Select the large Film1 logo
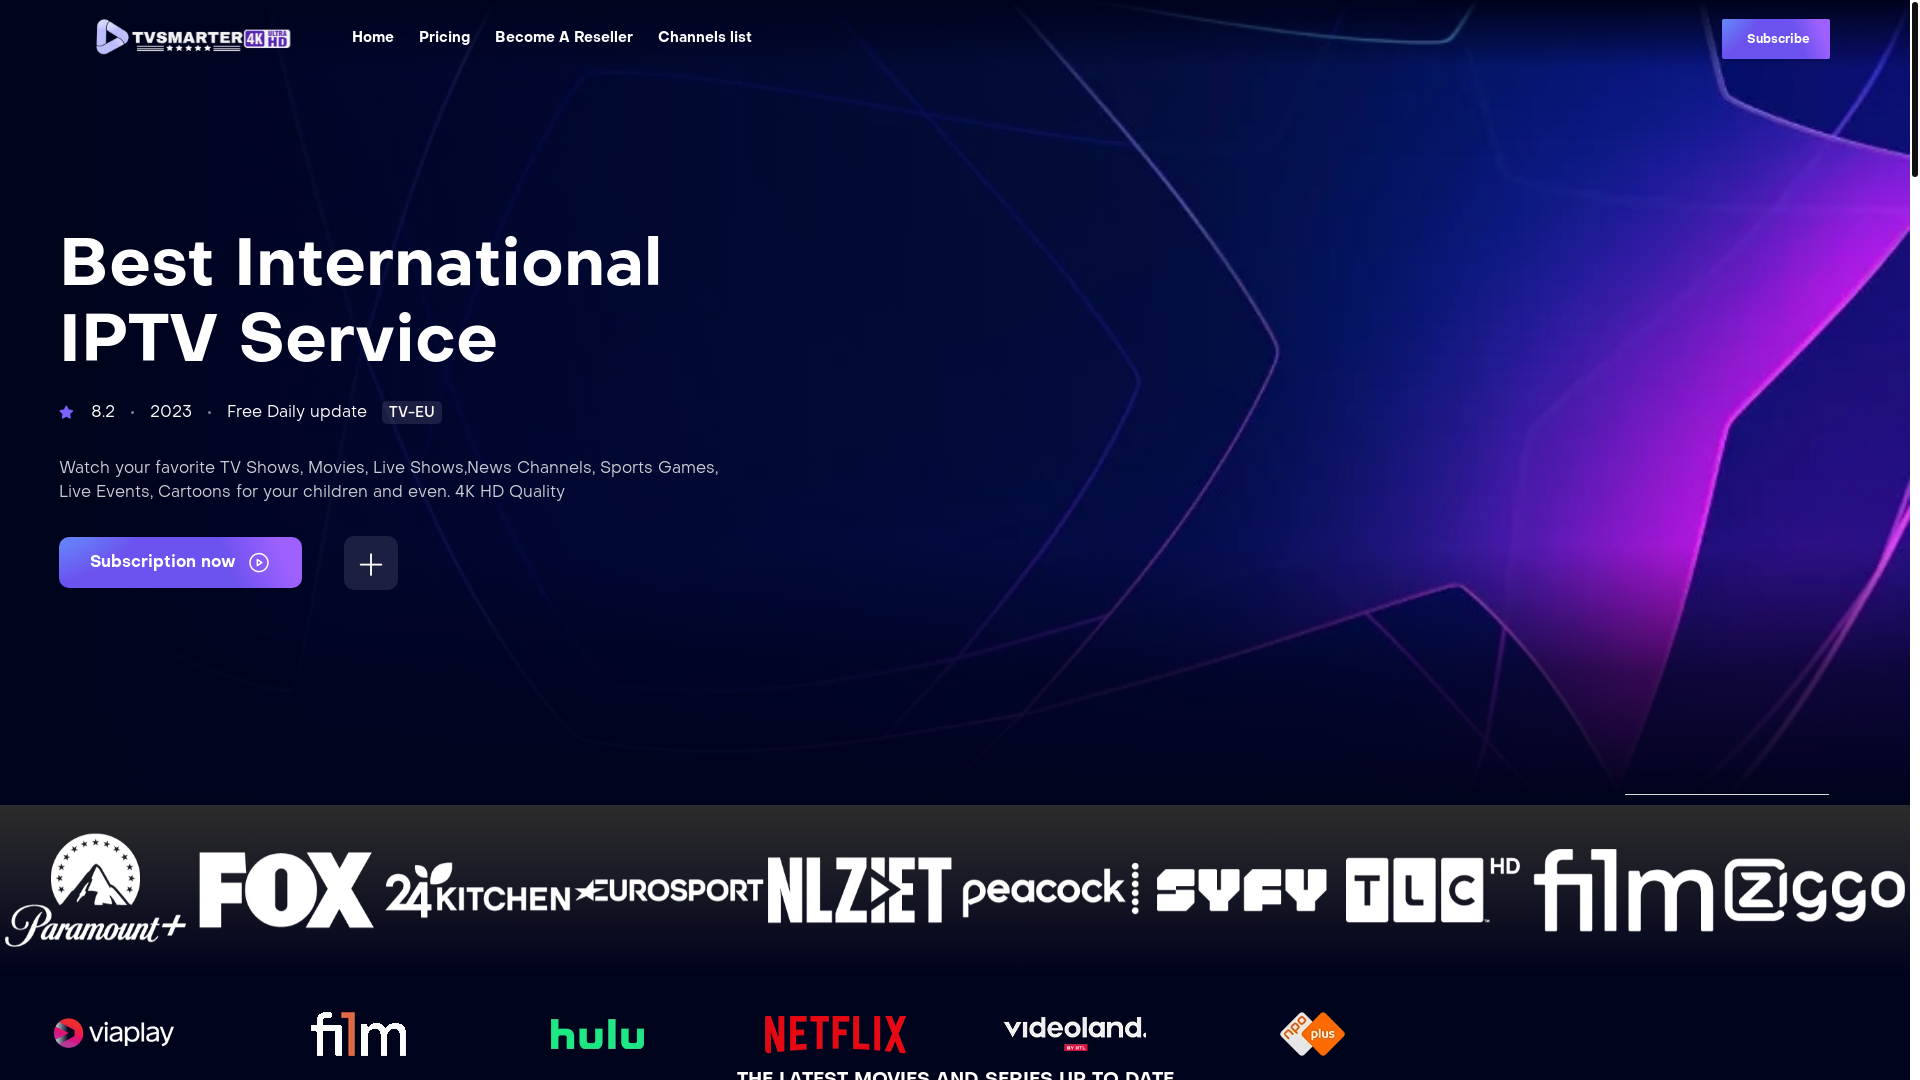 (1624, 890)
